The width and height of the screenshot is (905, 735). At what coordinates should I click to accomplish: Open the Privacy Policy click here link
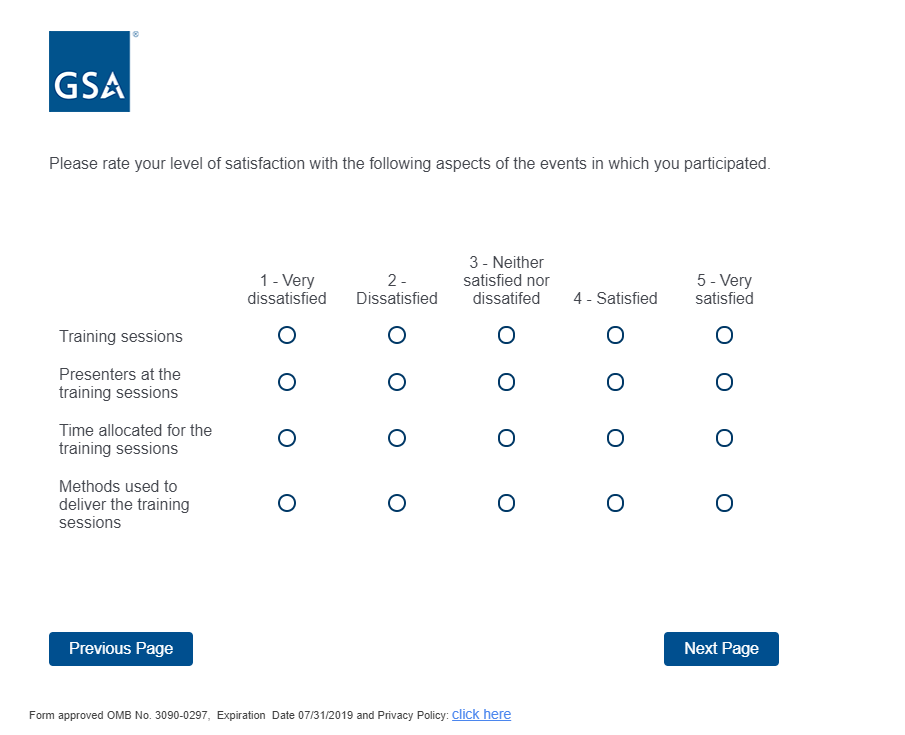(481, 714)
